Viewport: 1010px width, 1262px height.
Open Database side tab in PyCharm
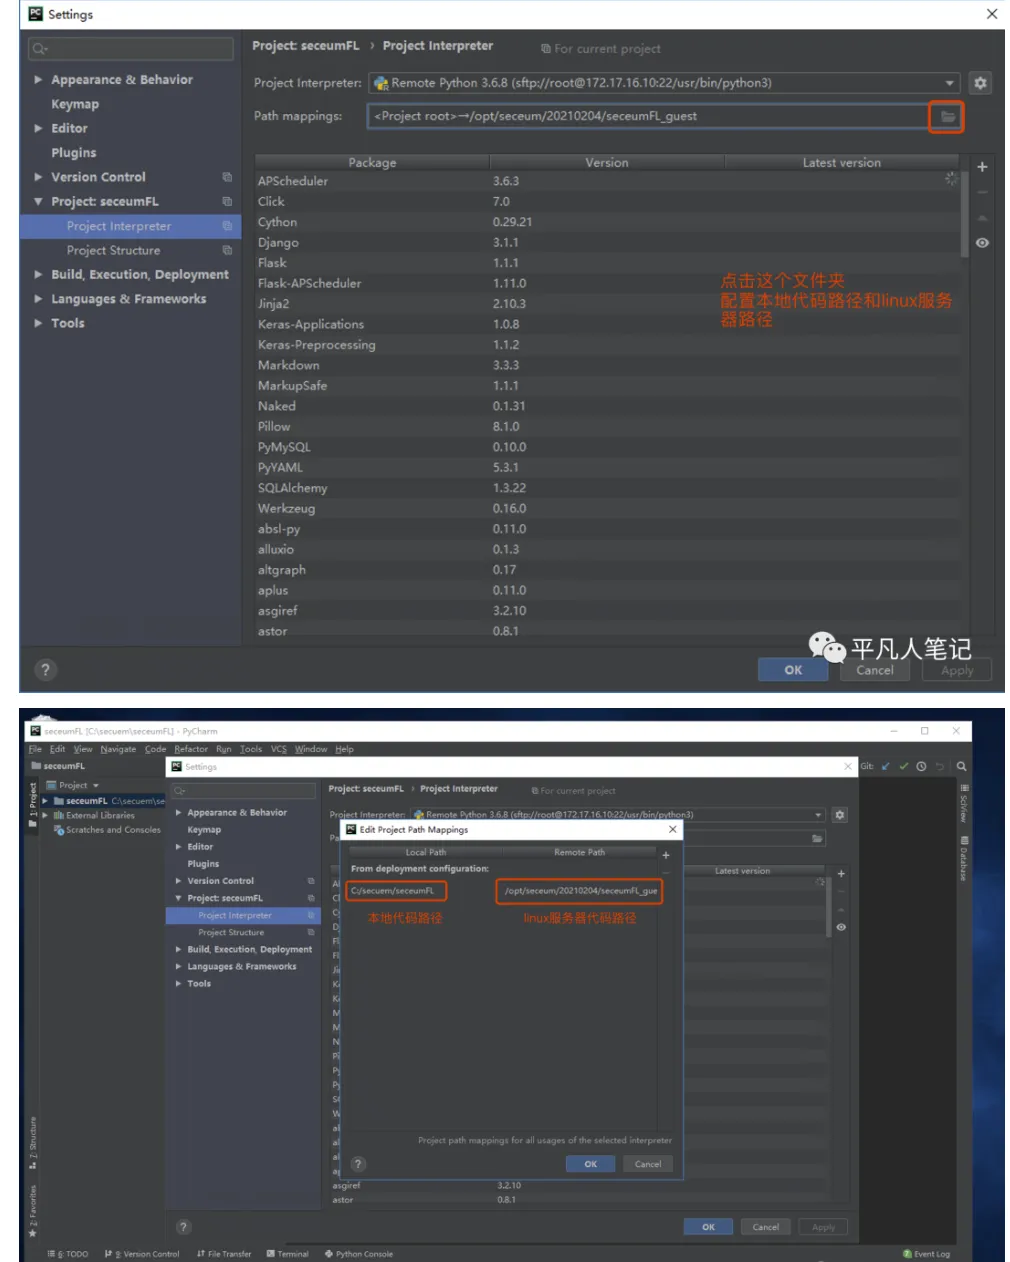pos(964,858)
